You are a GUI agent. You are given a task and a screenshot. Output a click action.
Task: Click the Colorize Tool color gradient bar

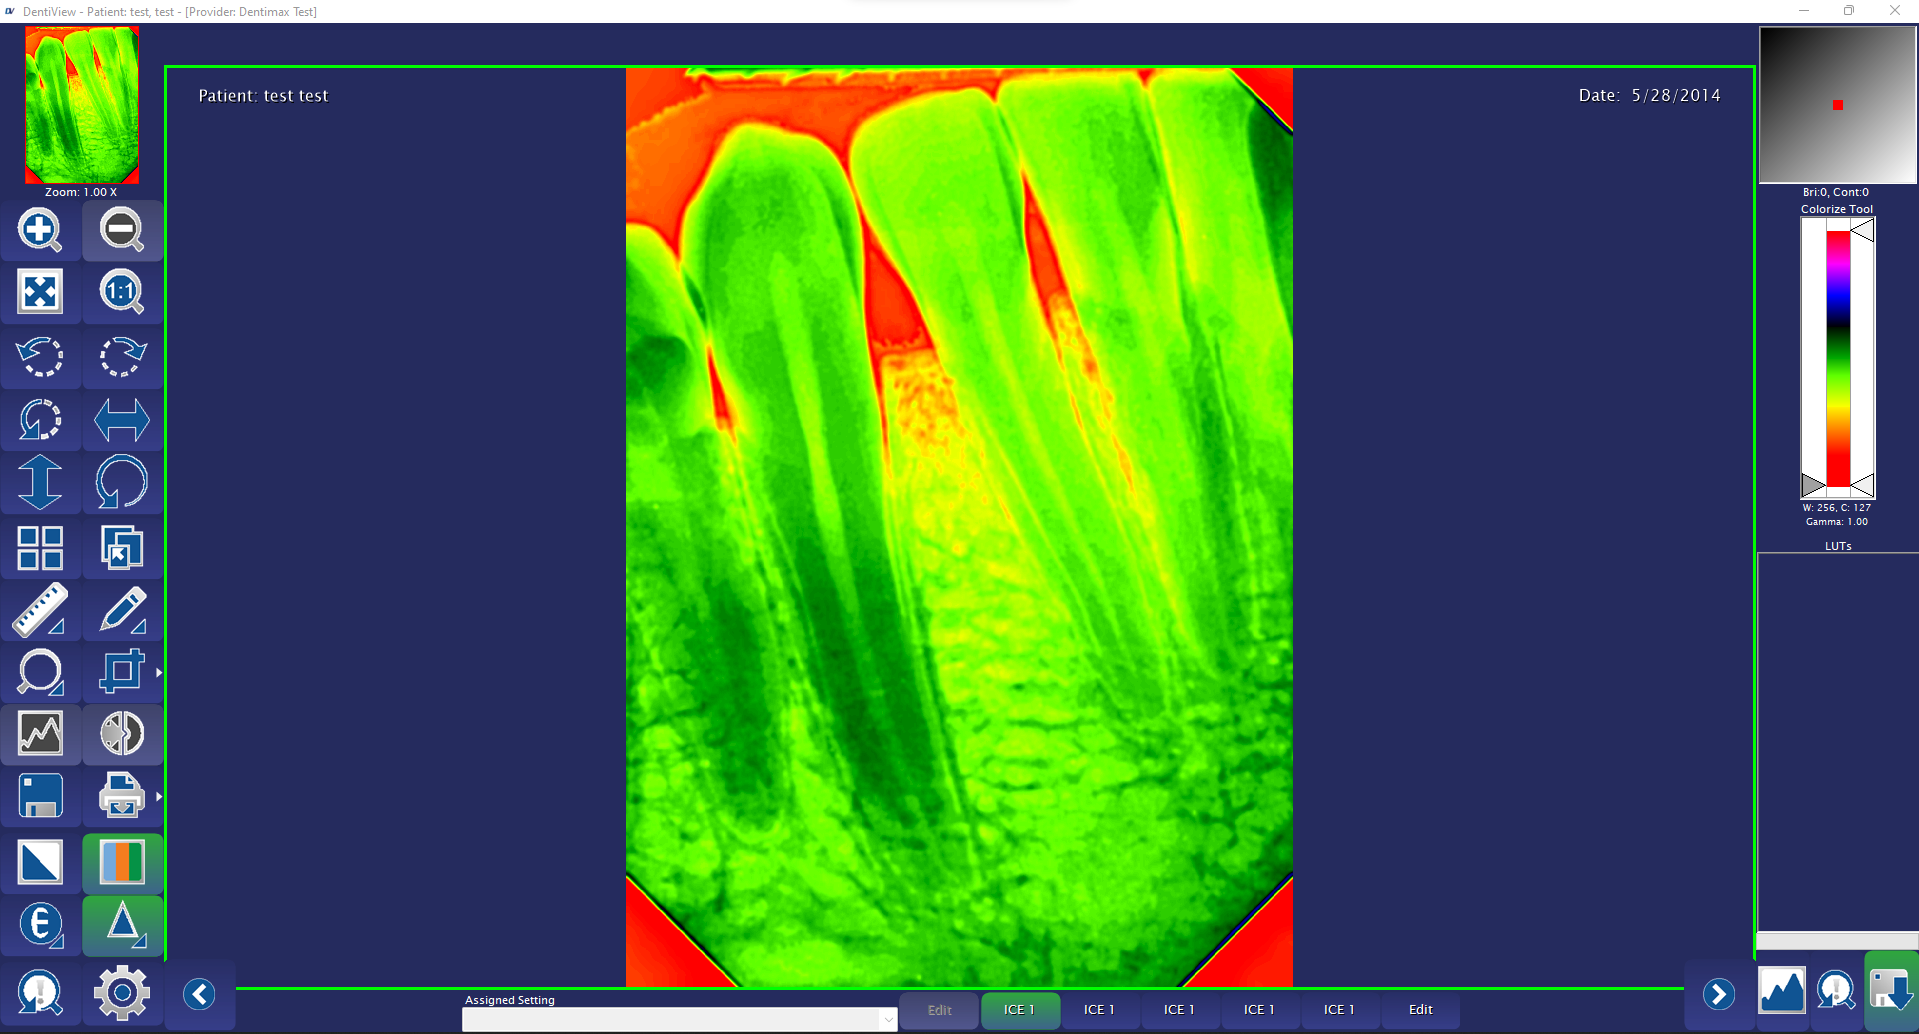tap(1837, 358)
